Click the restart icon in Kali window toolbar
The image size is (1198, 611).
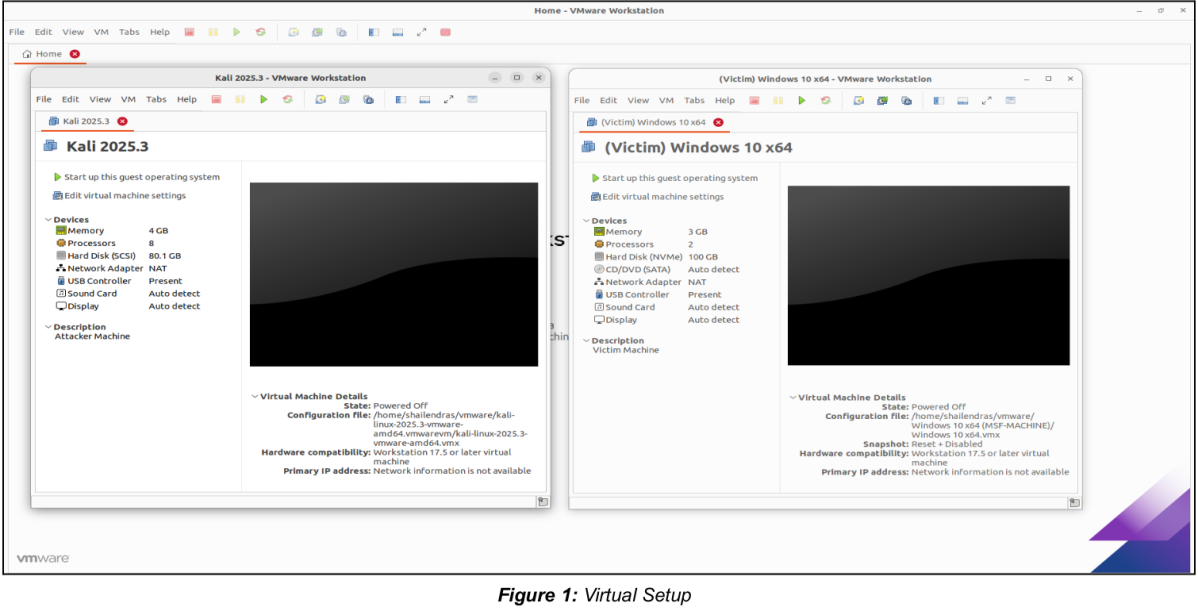tap(287, 99)
